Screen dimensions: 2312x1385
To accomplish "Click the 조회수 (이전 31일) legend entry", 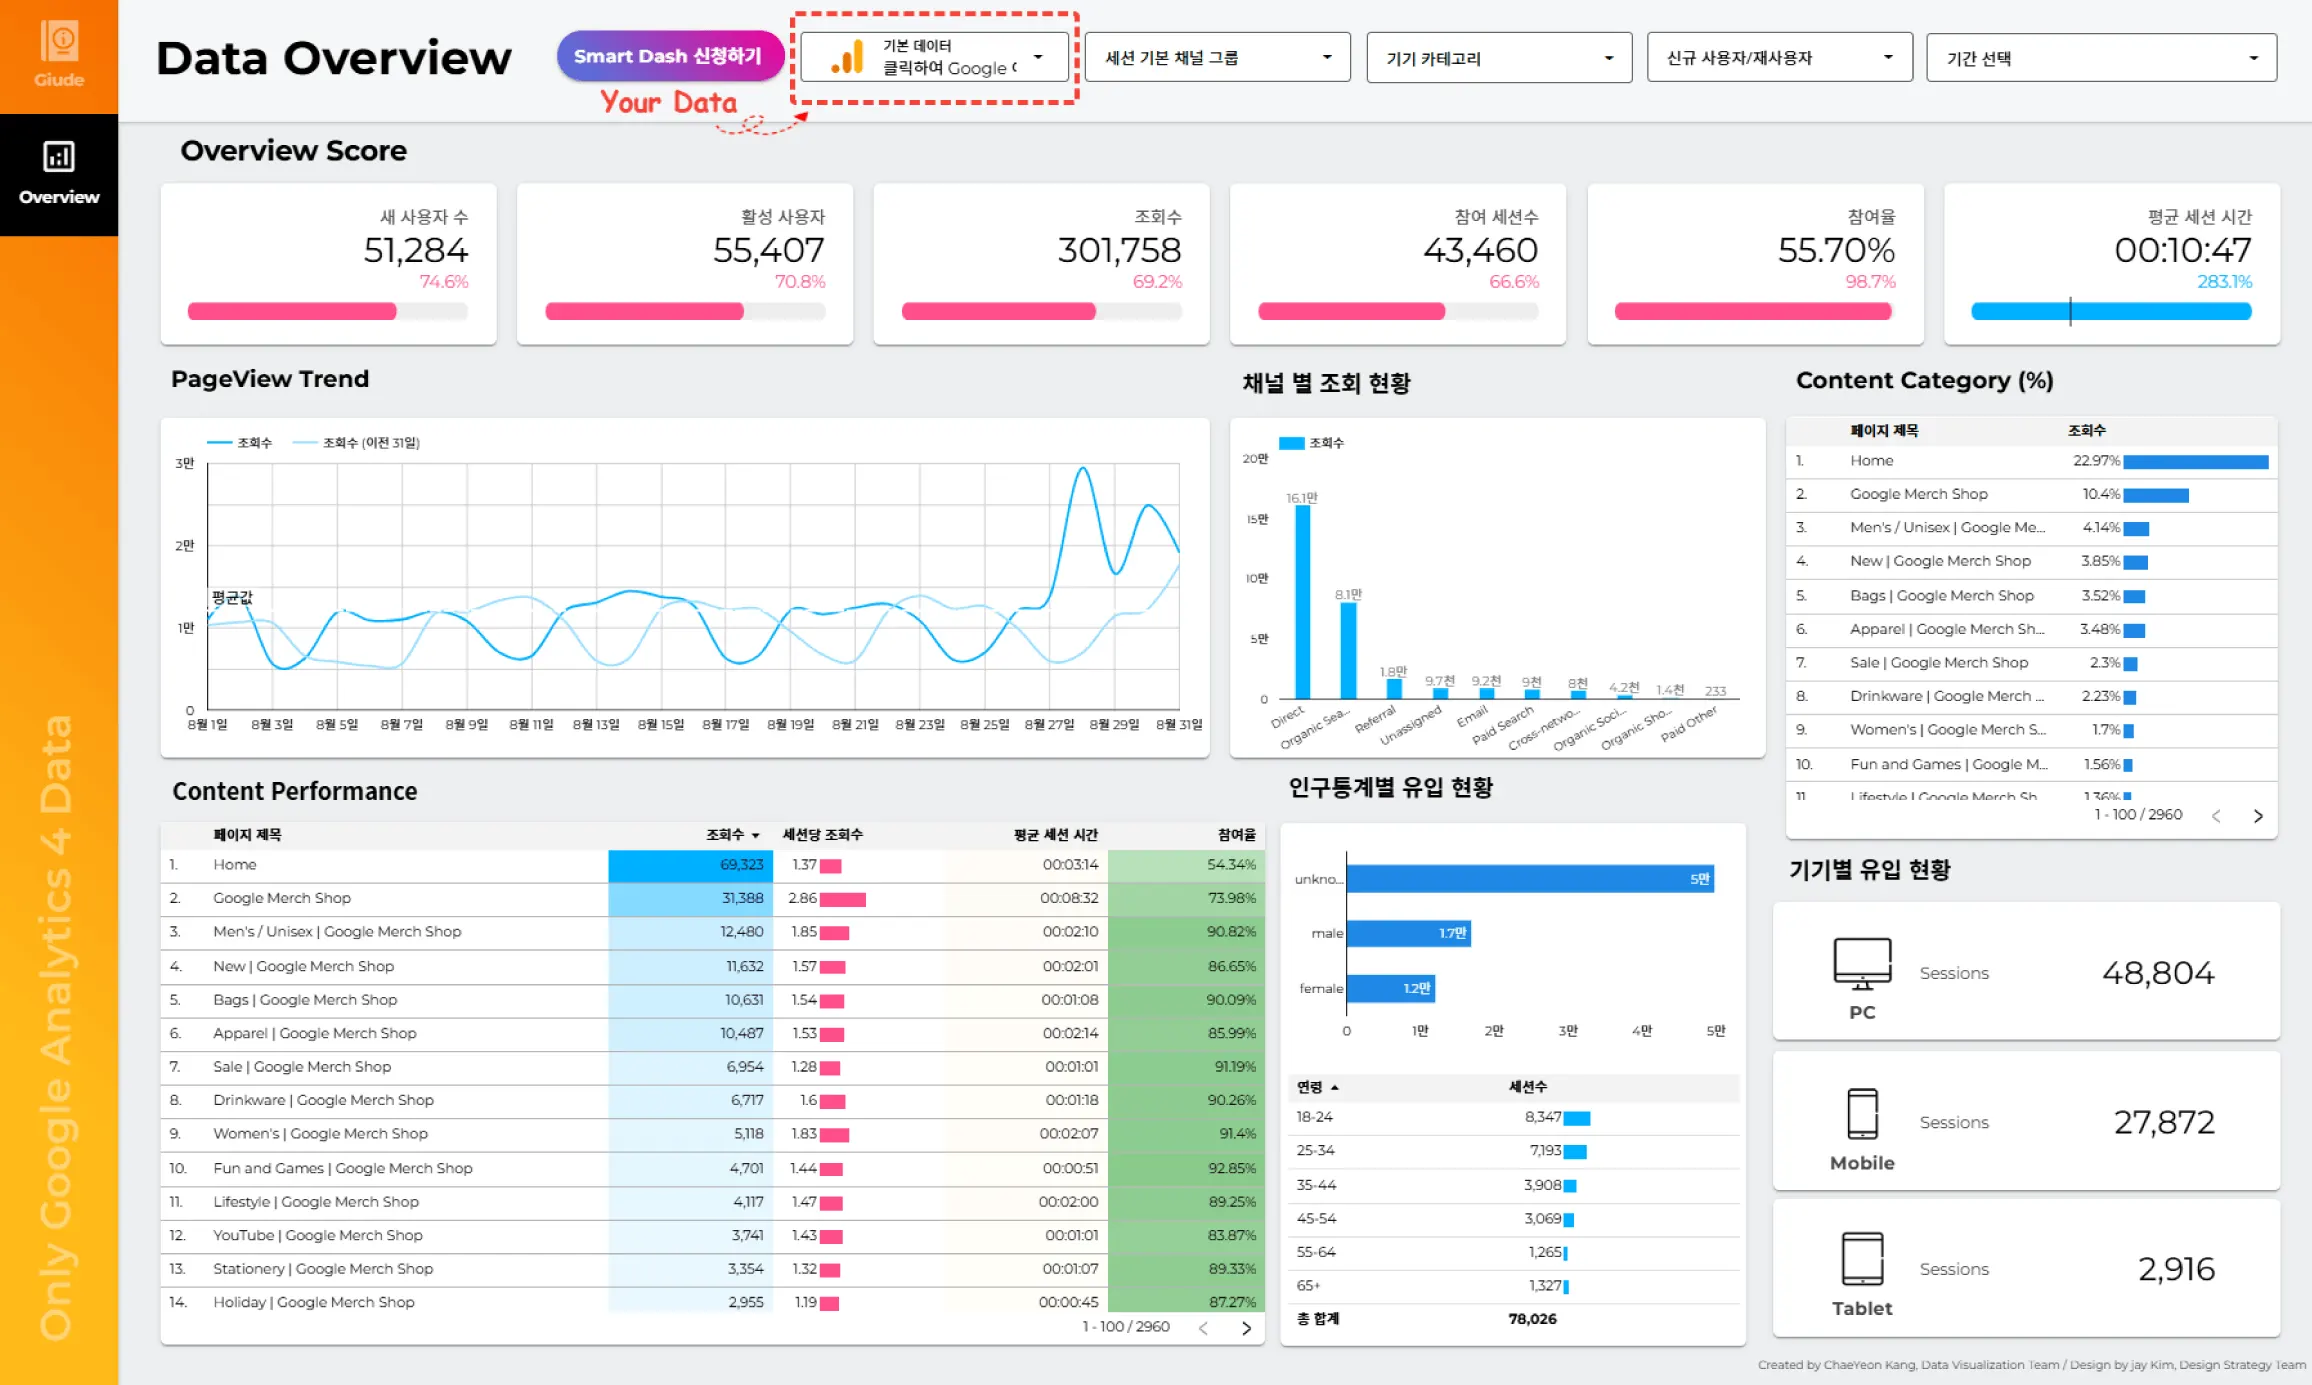I will (x=356, y=442).
